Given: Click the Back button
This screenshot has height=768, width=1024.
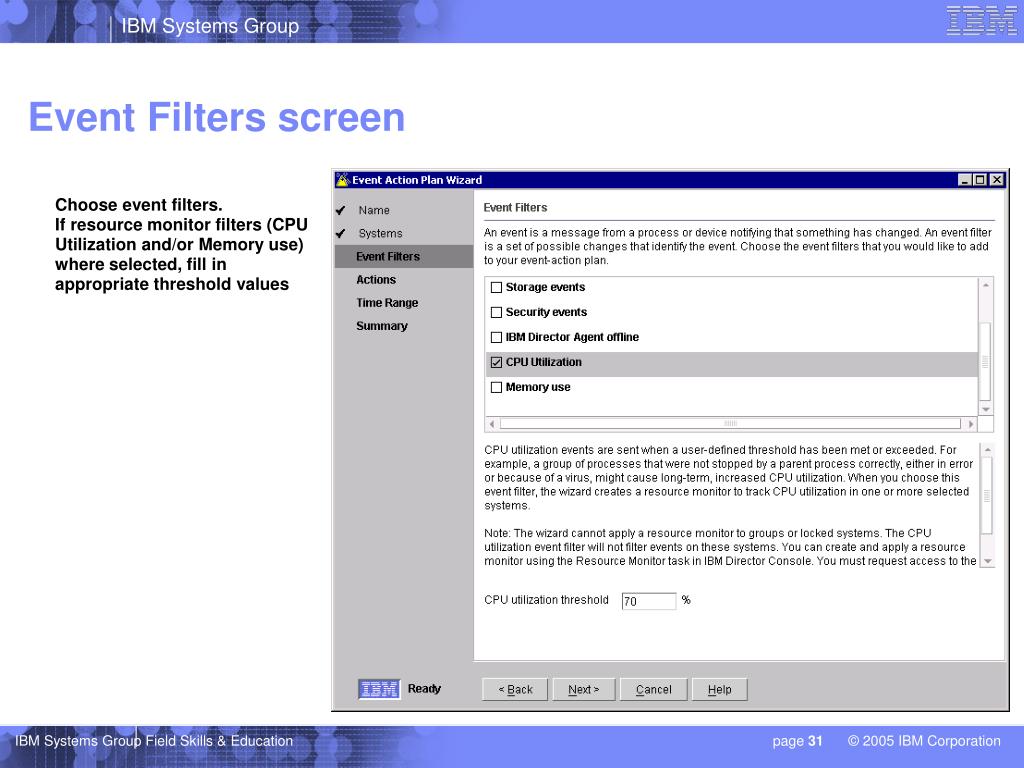Looking at the screenshot, I should tap(515, 690).
